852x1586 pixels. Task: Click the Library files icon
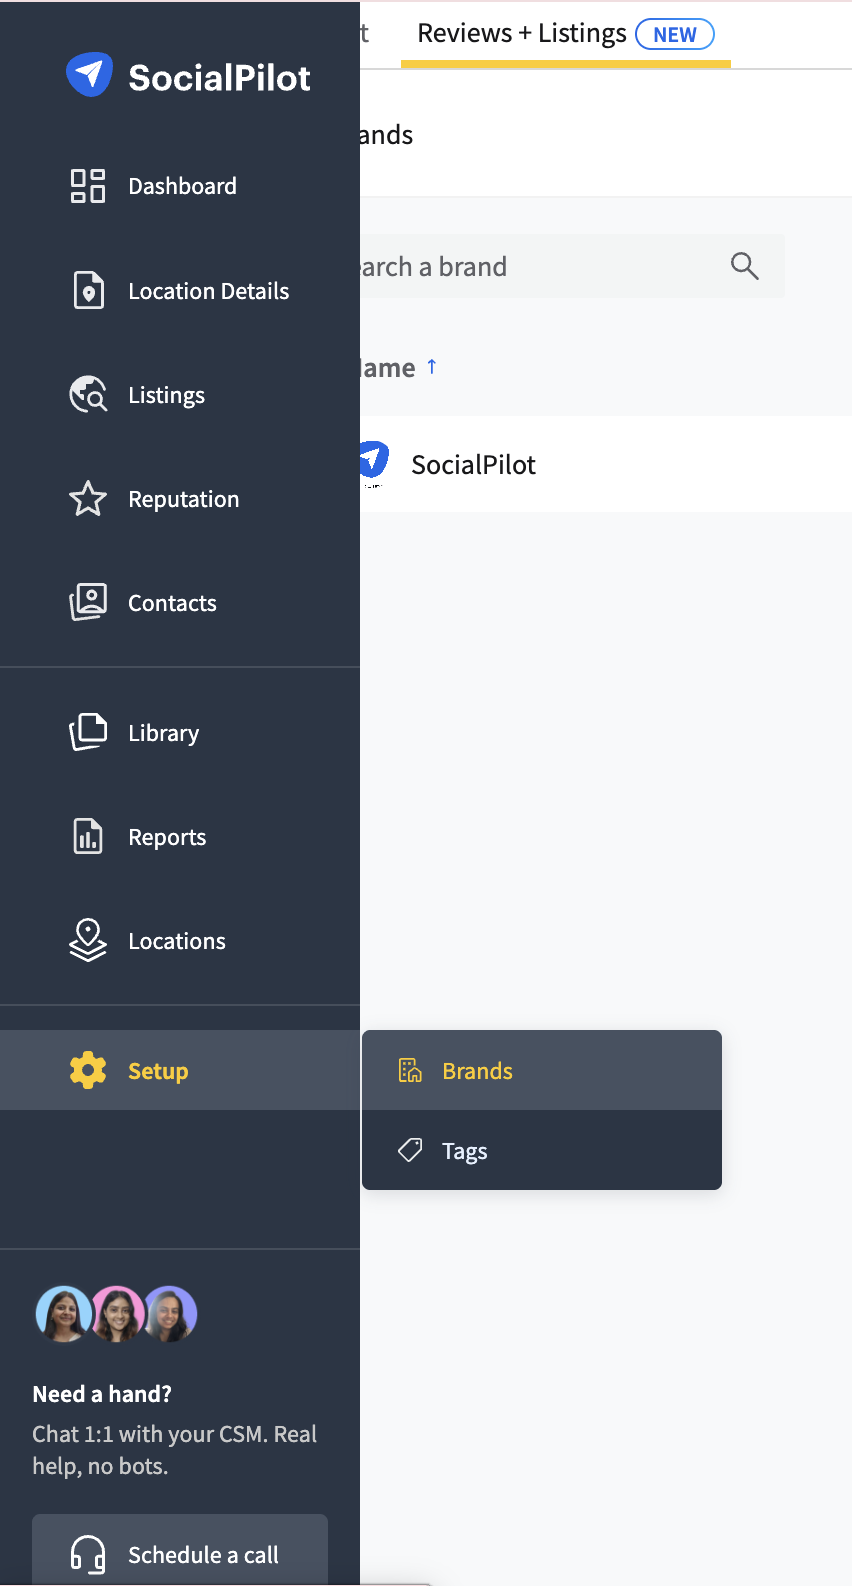[x=88, y=732]
